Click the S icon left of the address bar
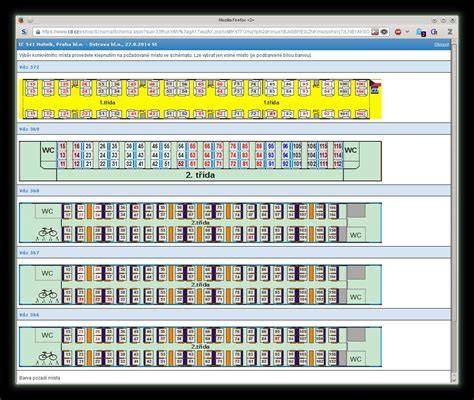The width and height of the screenshot is (474, 400). tap(24, 32)
